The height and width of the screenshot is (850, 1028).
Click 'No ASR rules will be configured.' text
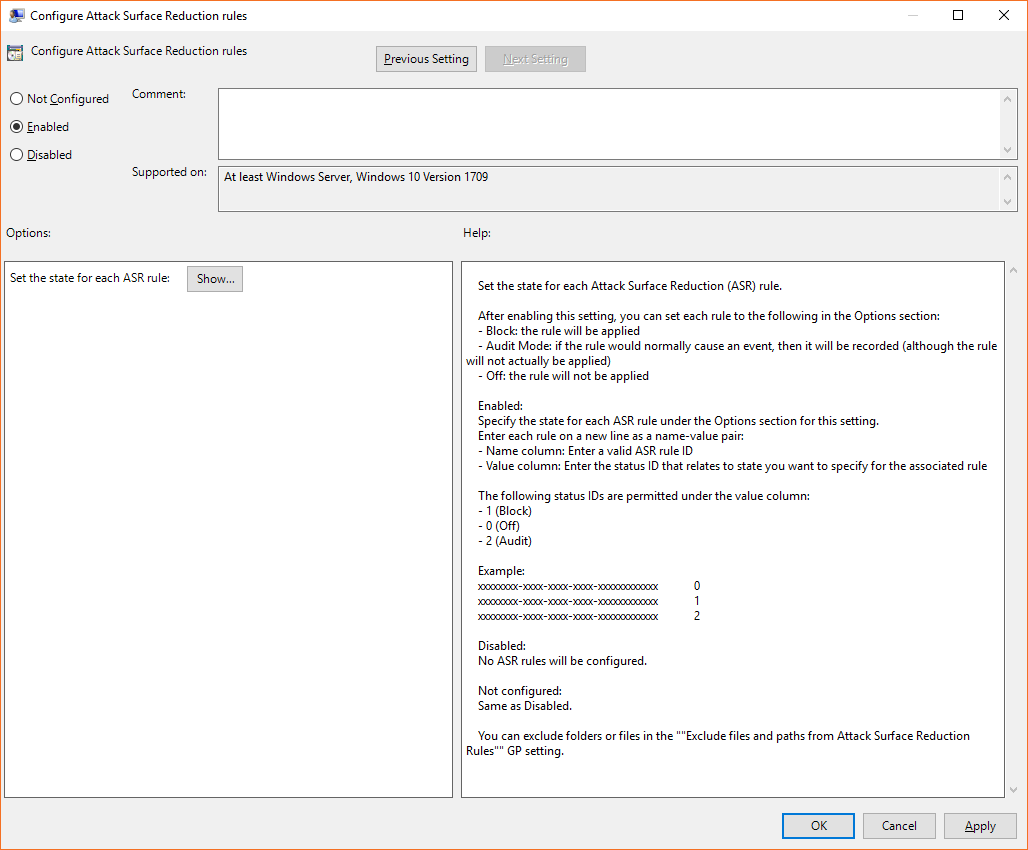[563, 661]
